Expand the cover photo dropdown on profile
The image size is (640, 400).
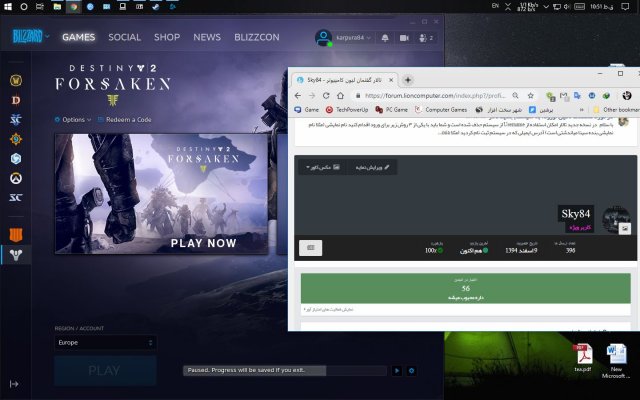(322, 167)
